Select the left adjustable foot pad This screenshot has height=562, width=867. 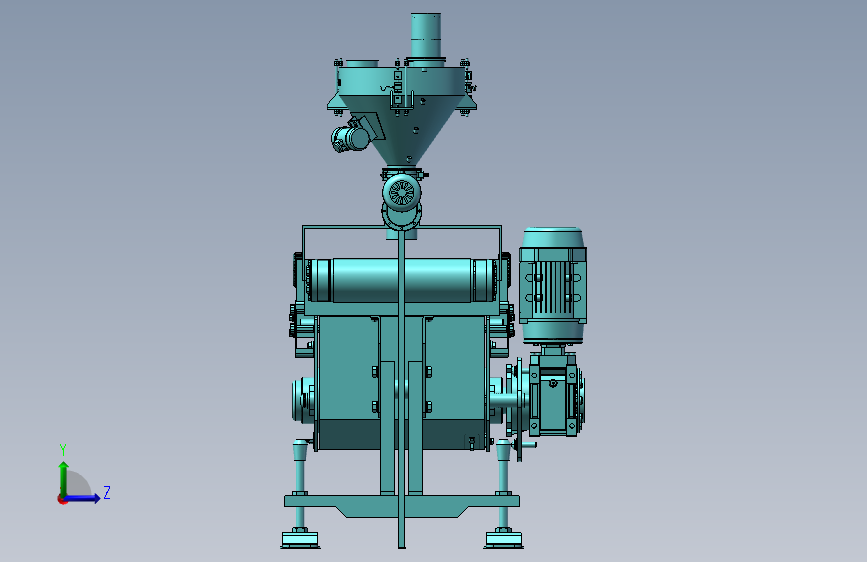pyautogui.click(x=300, y=539)
